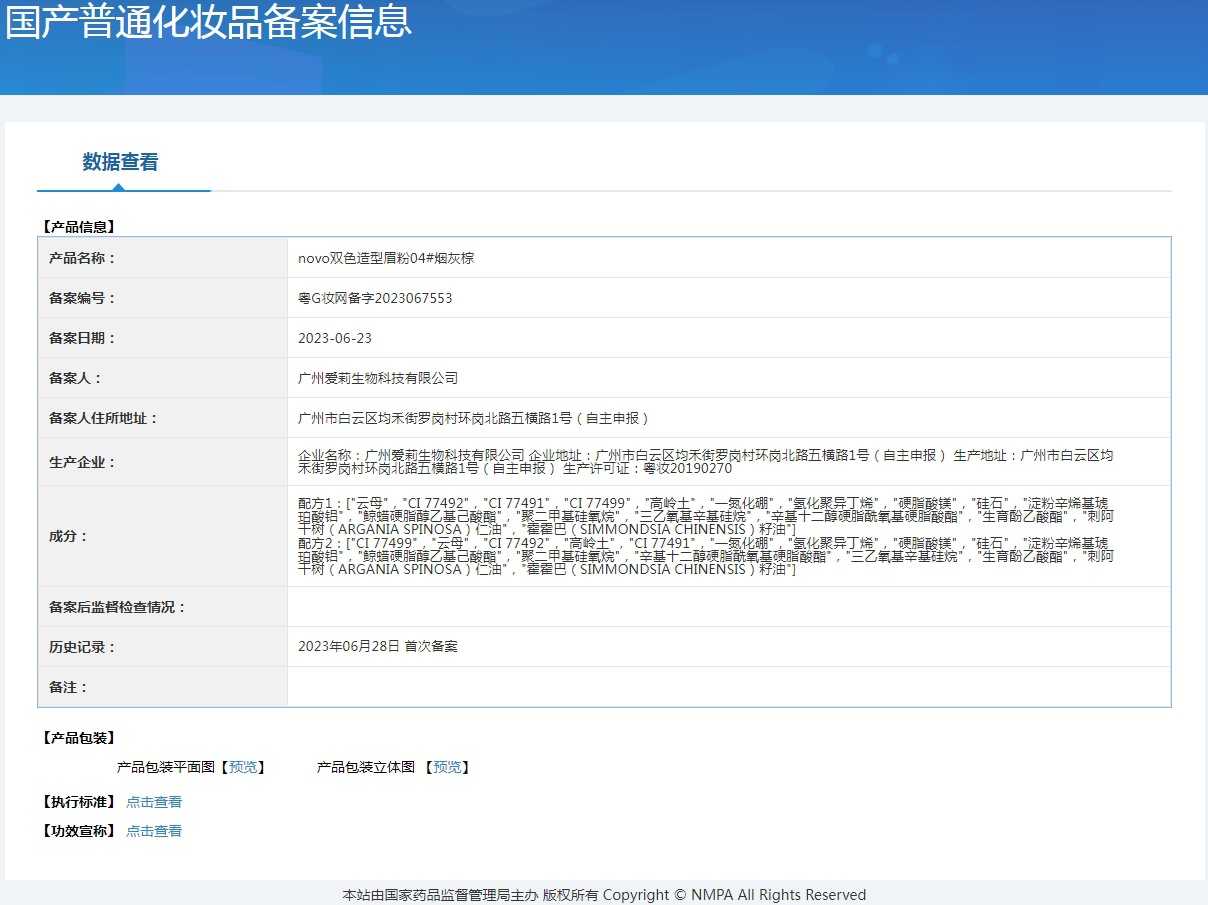Click the 产品名称： row label
Viewport: 1208px width, 905px height.
pyautogui.click(x=82, y=258)
